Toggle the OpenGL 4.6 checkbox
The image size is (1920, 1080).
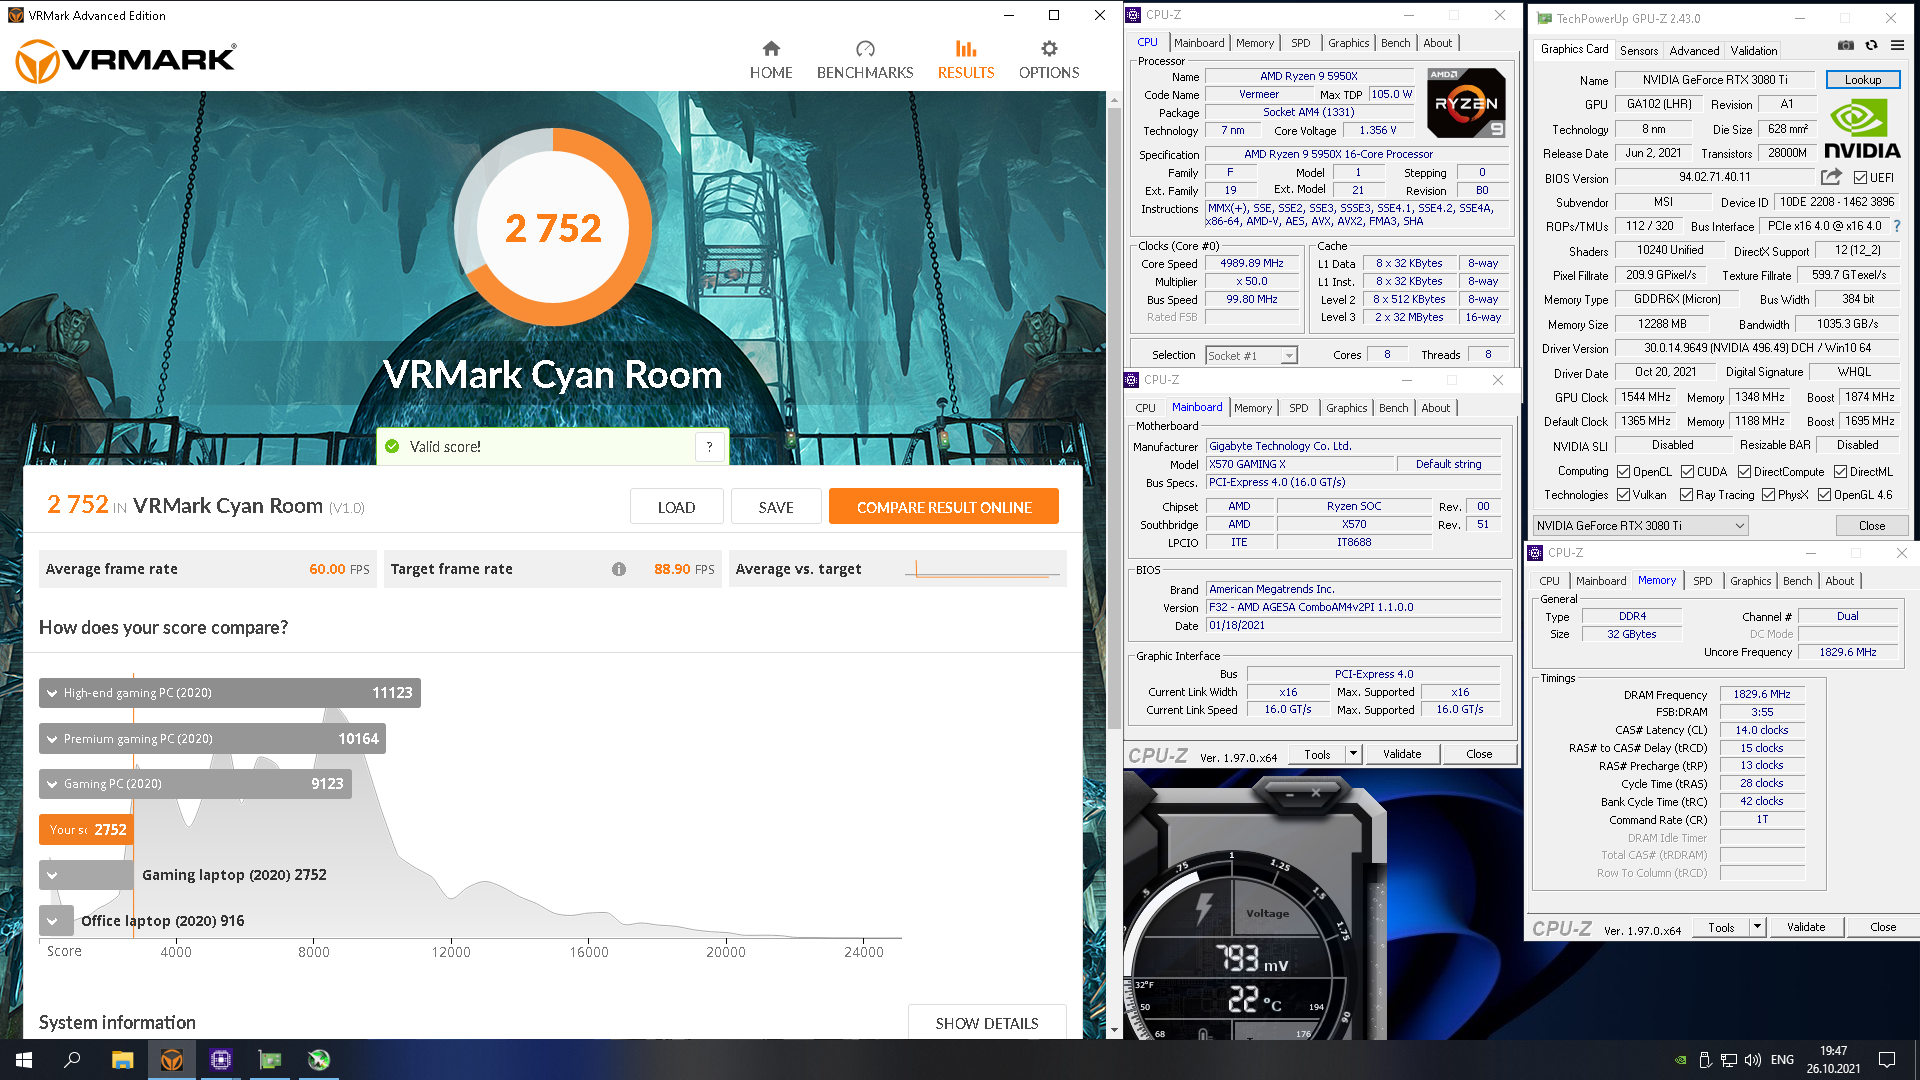(x=1824, y=495)
